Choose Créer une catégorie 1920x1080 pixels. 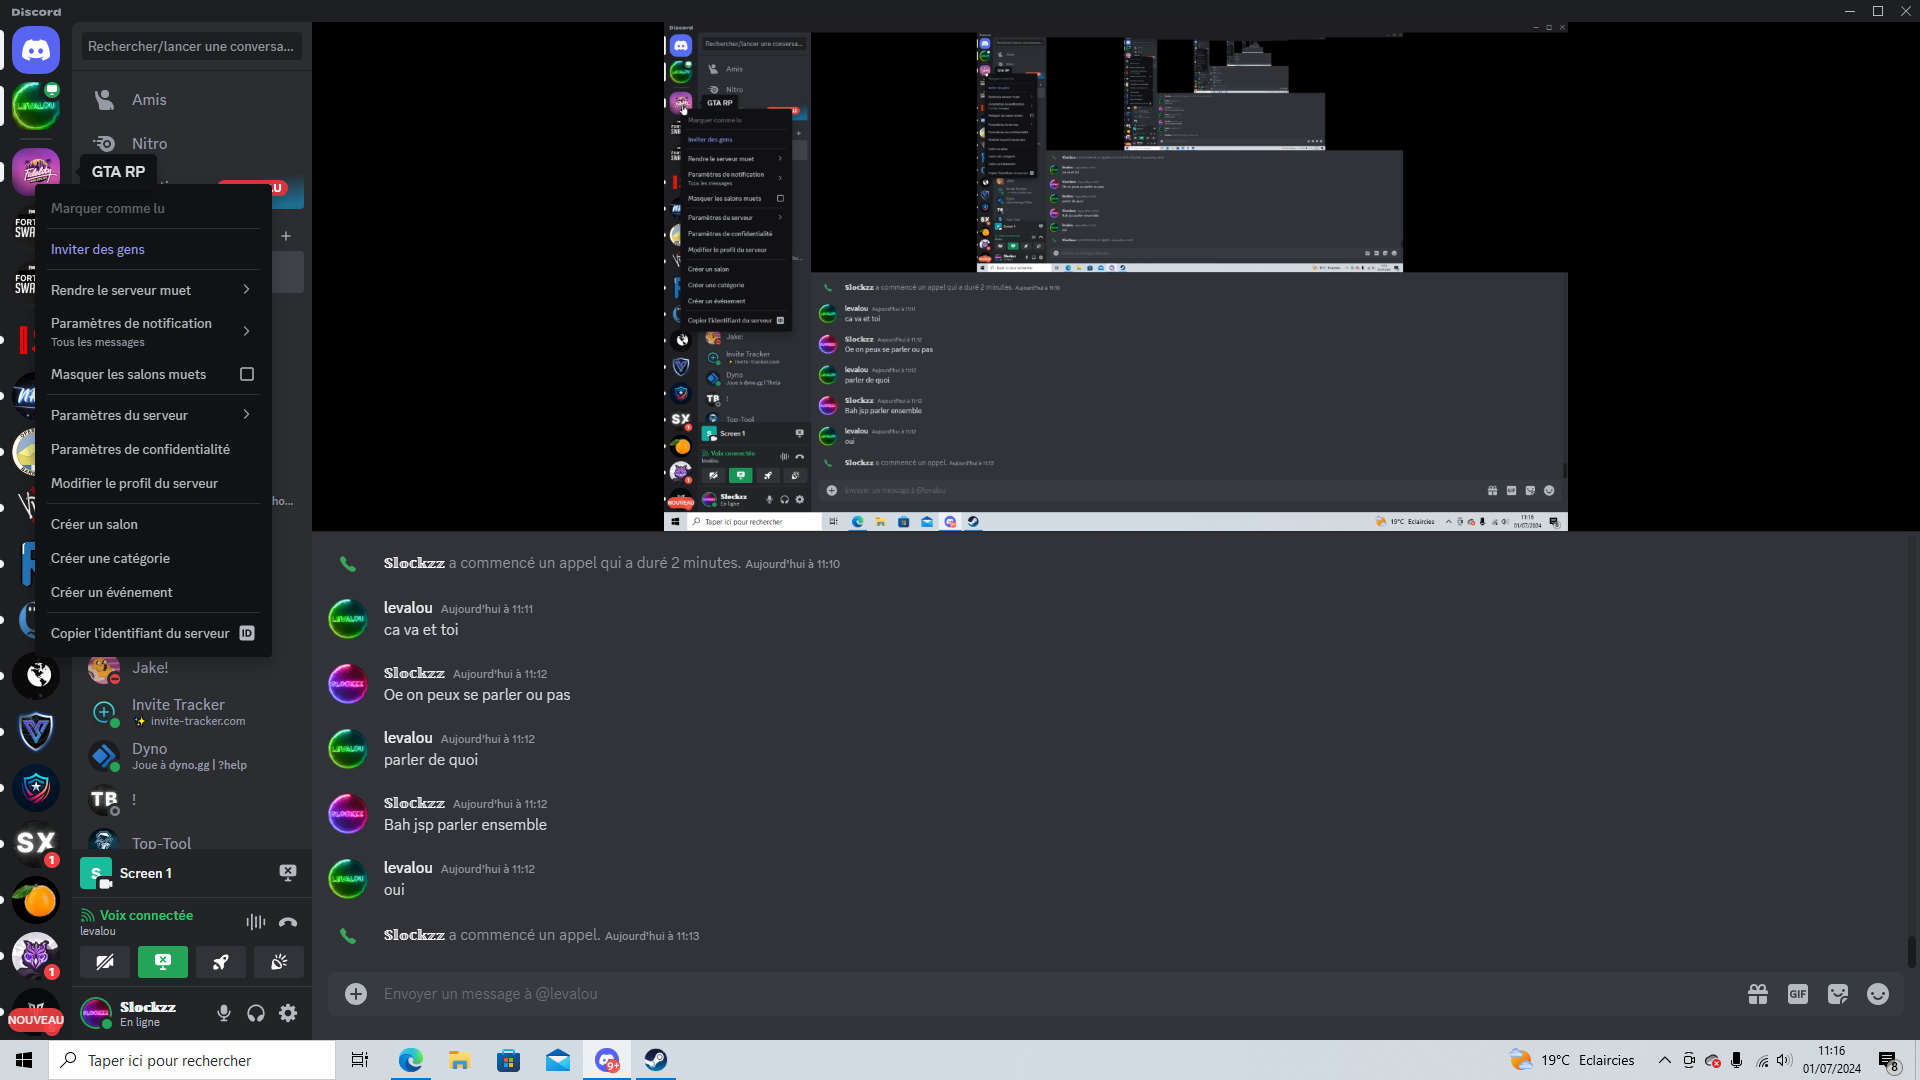151,558
